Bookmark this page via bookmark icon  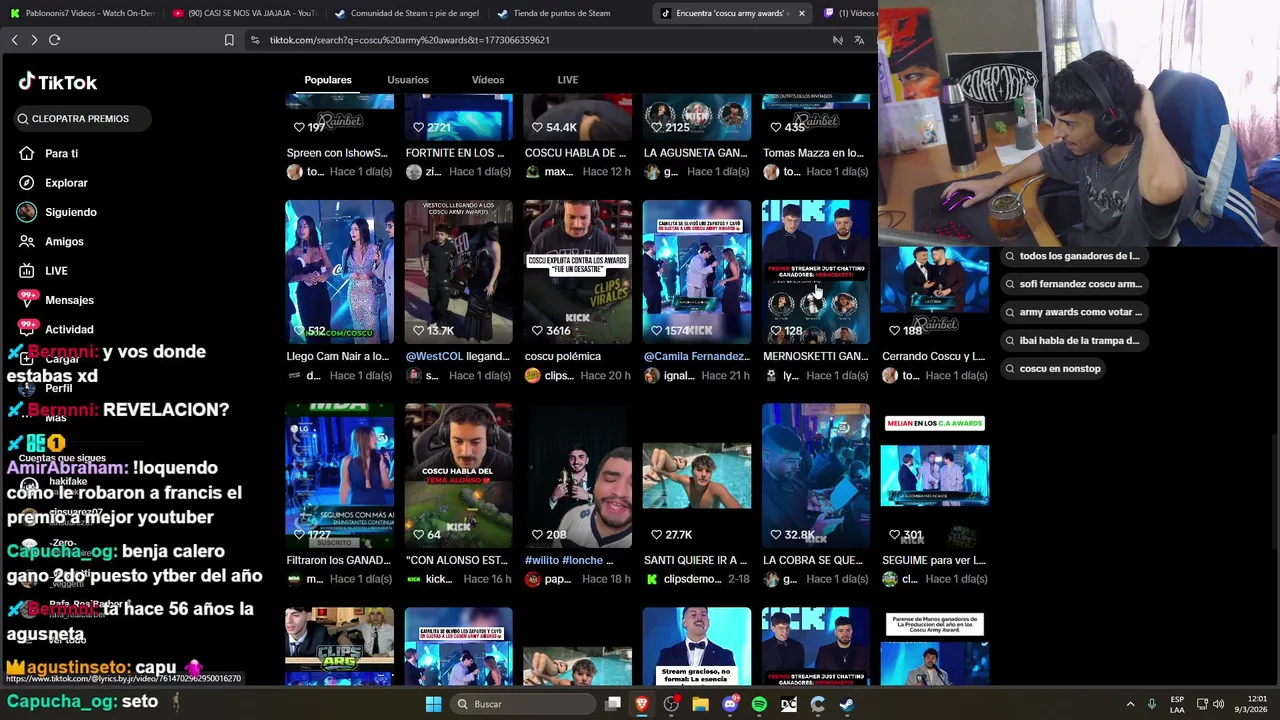pyautogui.click(x=229, y=40)
